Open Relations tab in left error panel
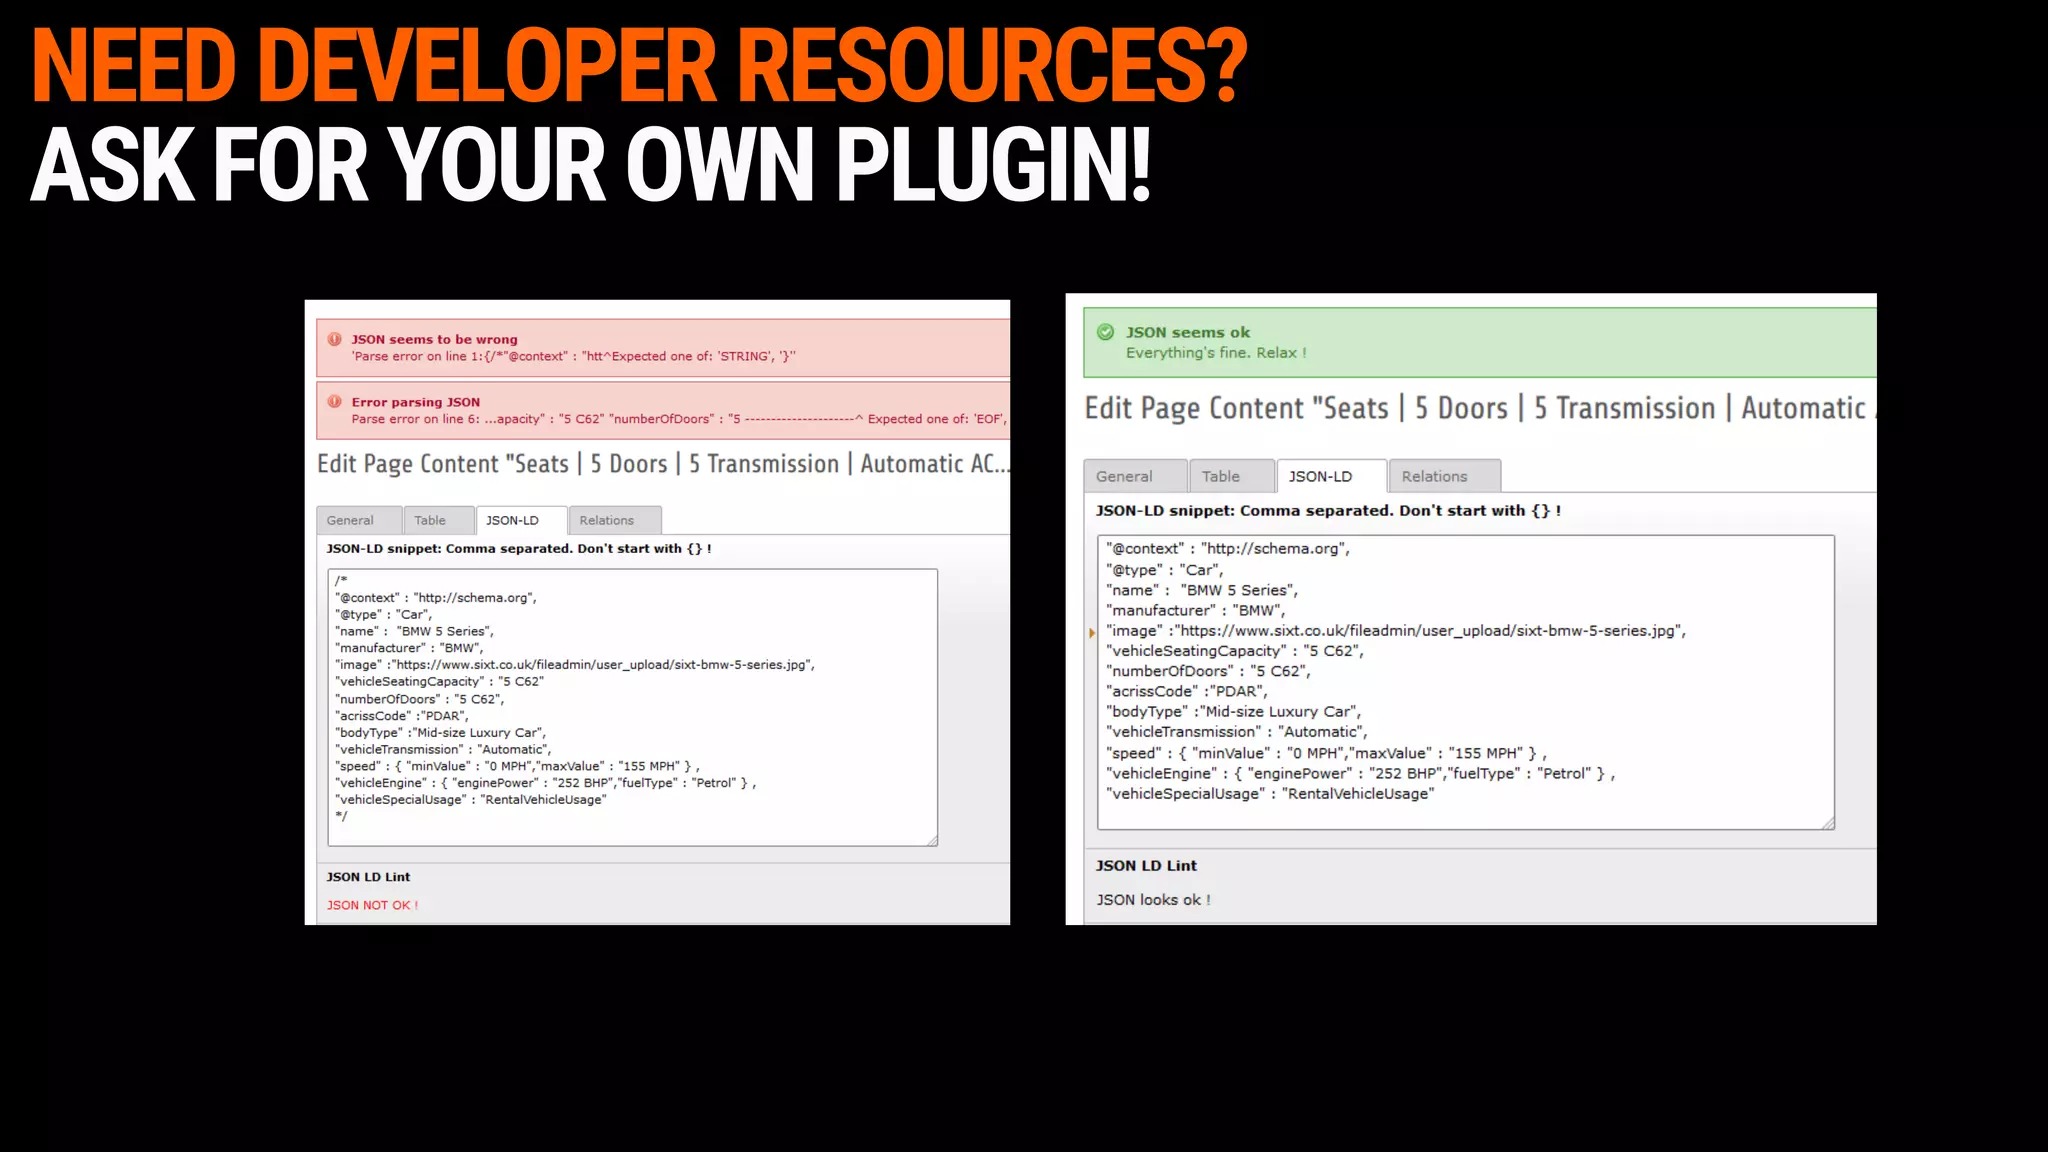Screen dimensions: 2048x1152 pyautogui.click(x=615, y=520)
